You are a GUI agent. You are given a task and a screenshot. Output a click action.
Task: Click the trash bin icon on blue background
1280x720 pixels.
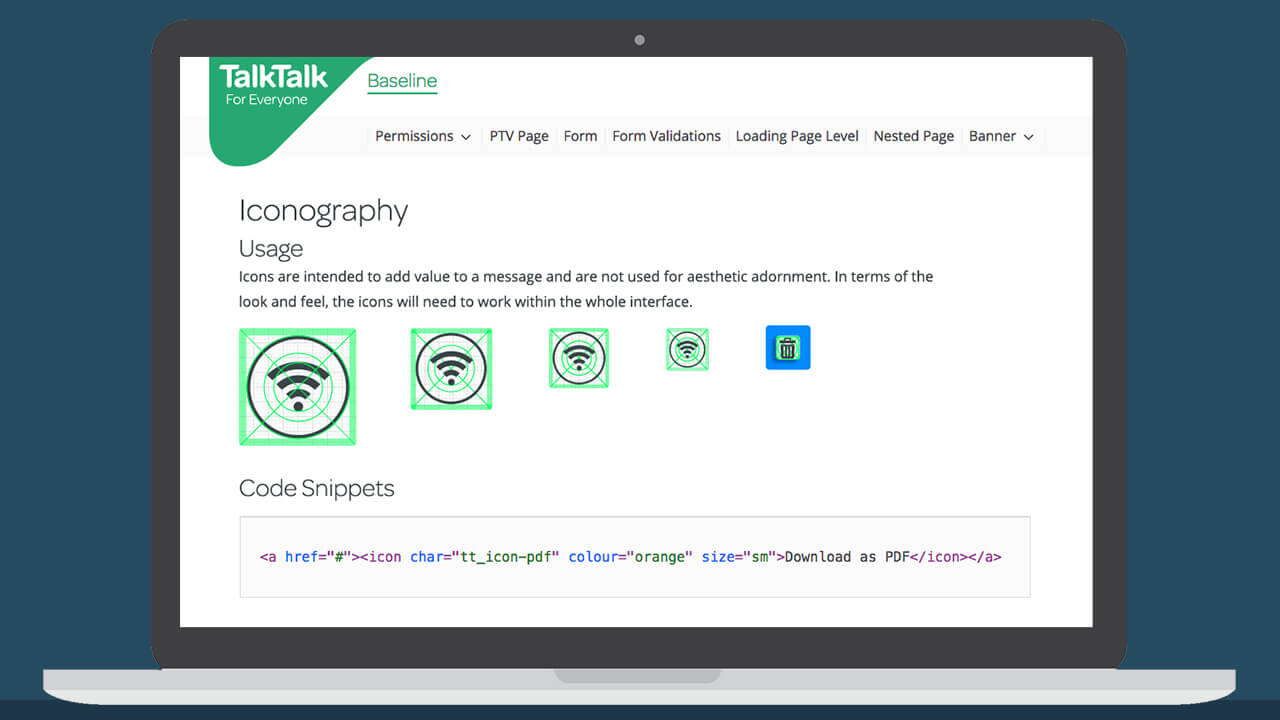788,348
